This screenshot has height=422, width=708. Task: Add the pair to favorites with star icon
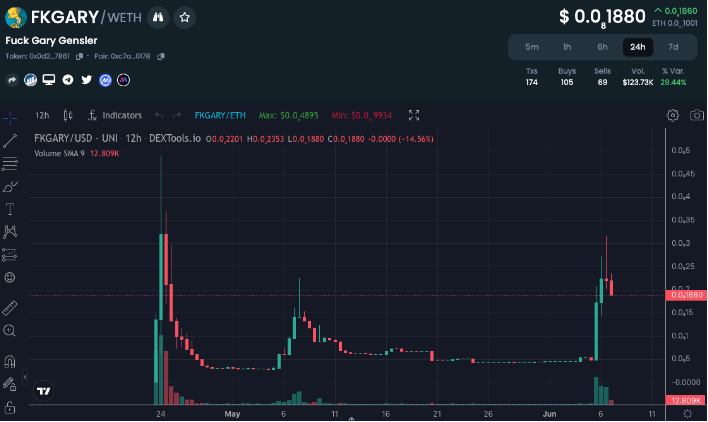pyautogui.click(x=185, y=17)
